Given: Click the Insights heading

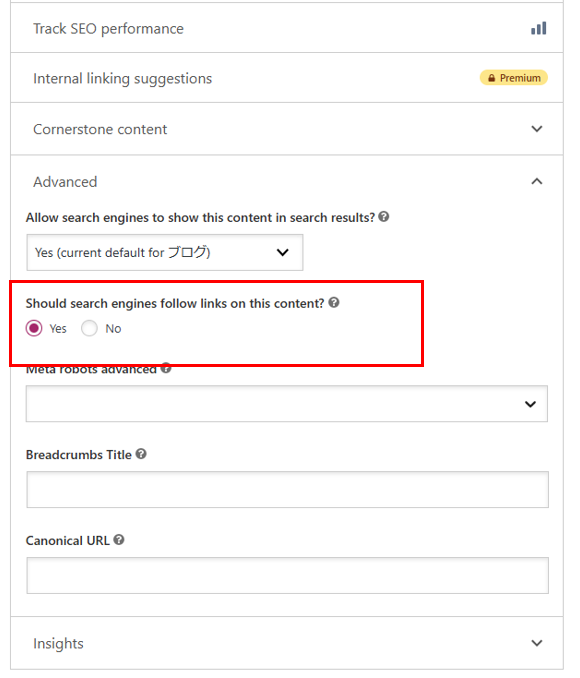Looking at the screenshot, I should click(x=58, y=643).
